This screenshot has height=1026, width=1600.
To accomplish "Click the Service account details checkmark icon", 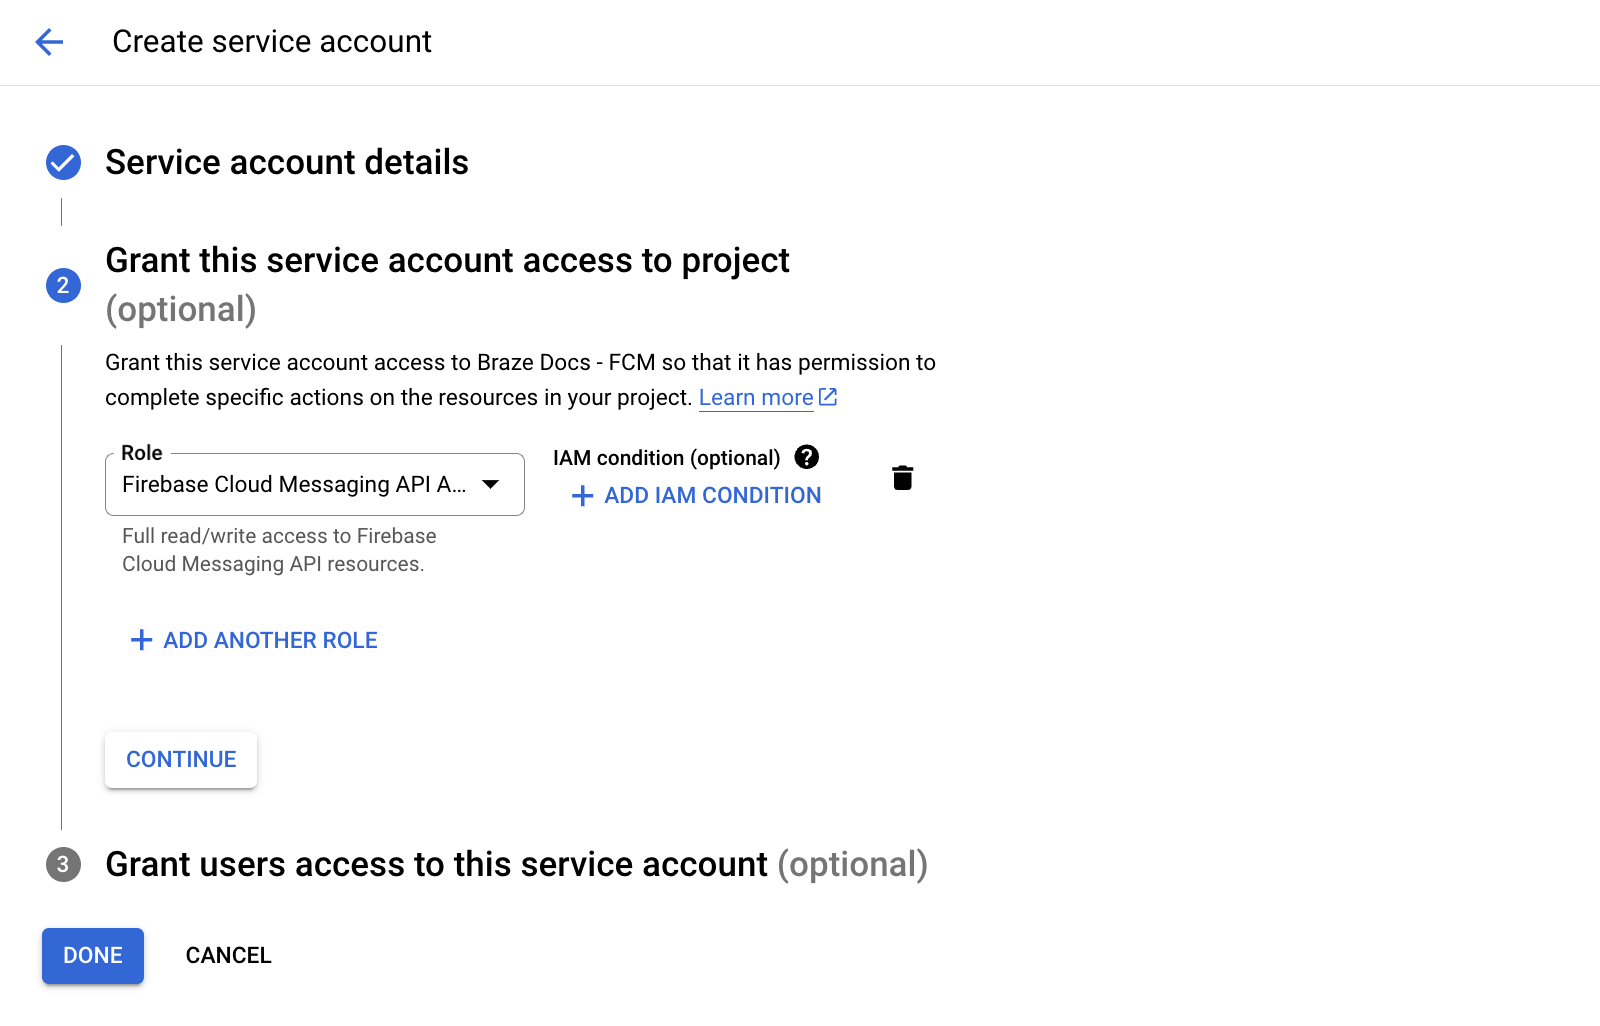I will pyautogui.click(x=63, y=162).
